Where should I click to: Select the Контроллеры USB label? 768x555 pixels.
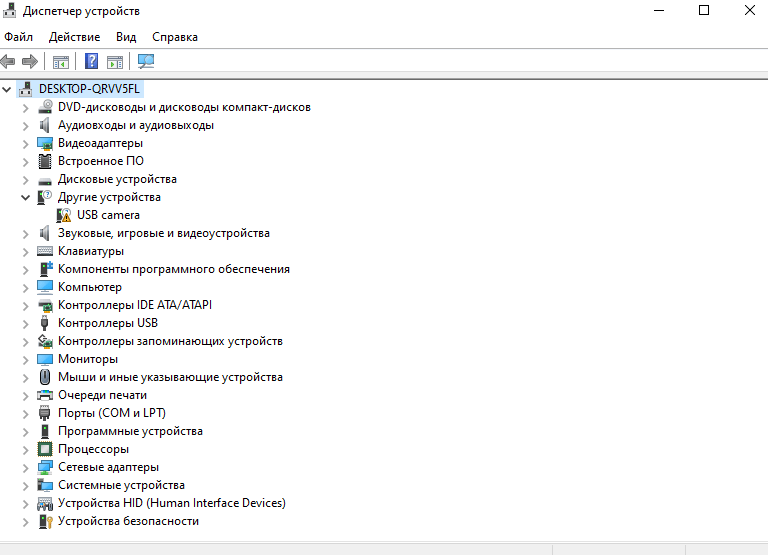tap(108, 323)
